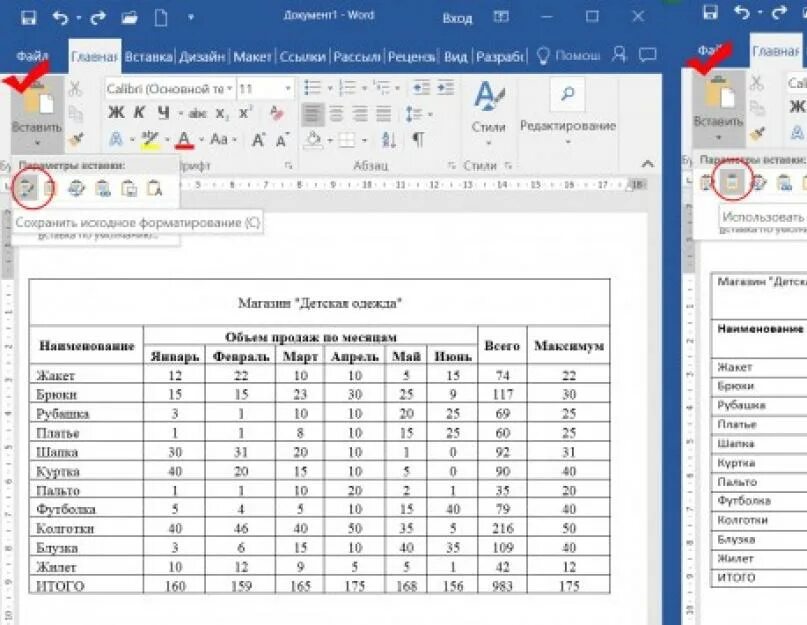Click multilevel list icon
Image resolution: width=807 pixels, height=625 pixels.
tap(382, 88)
